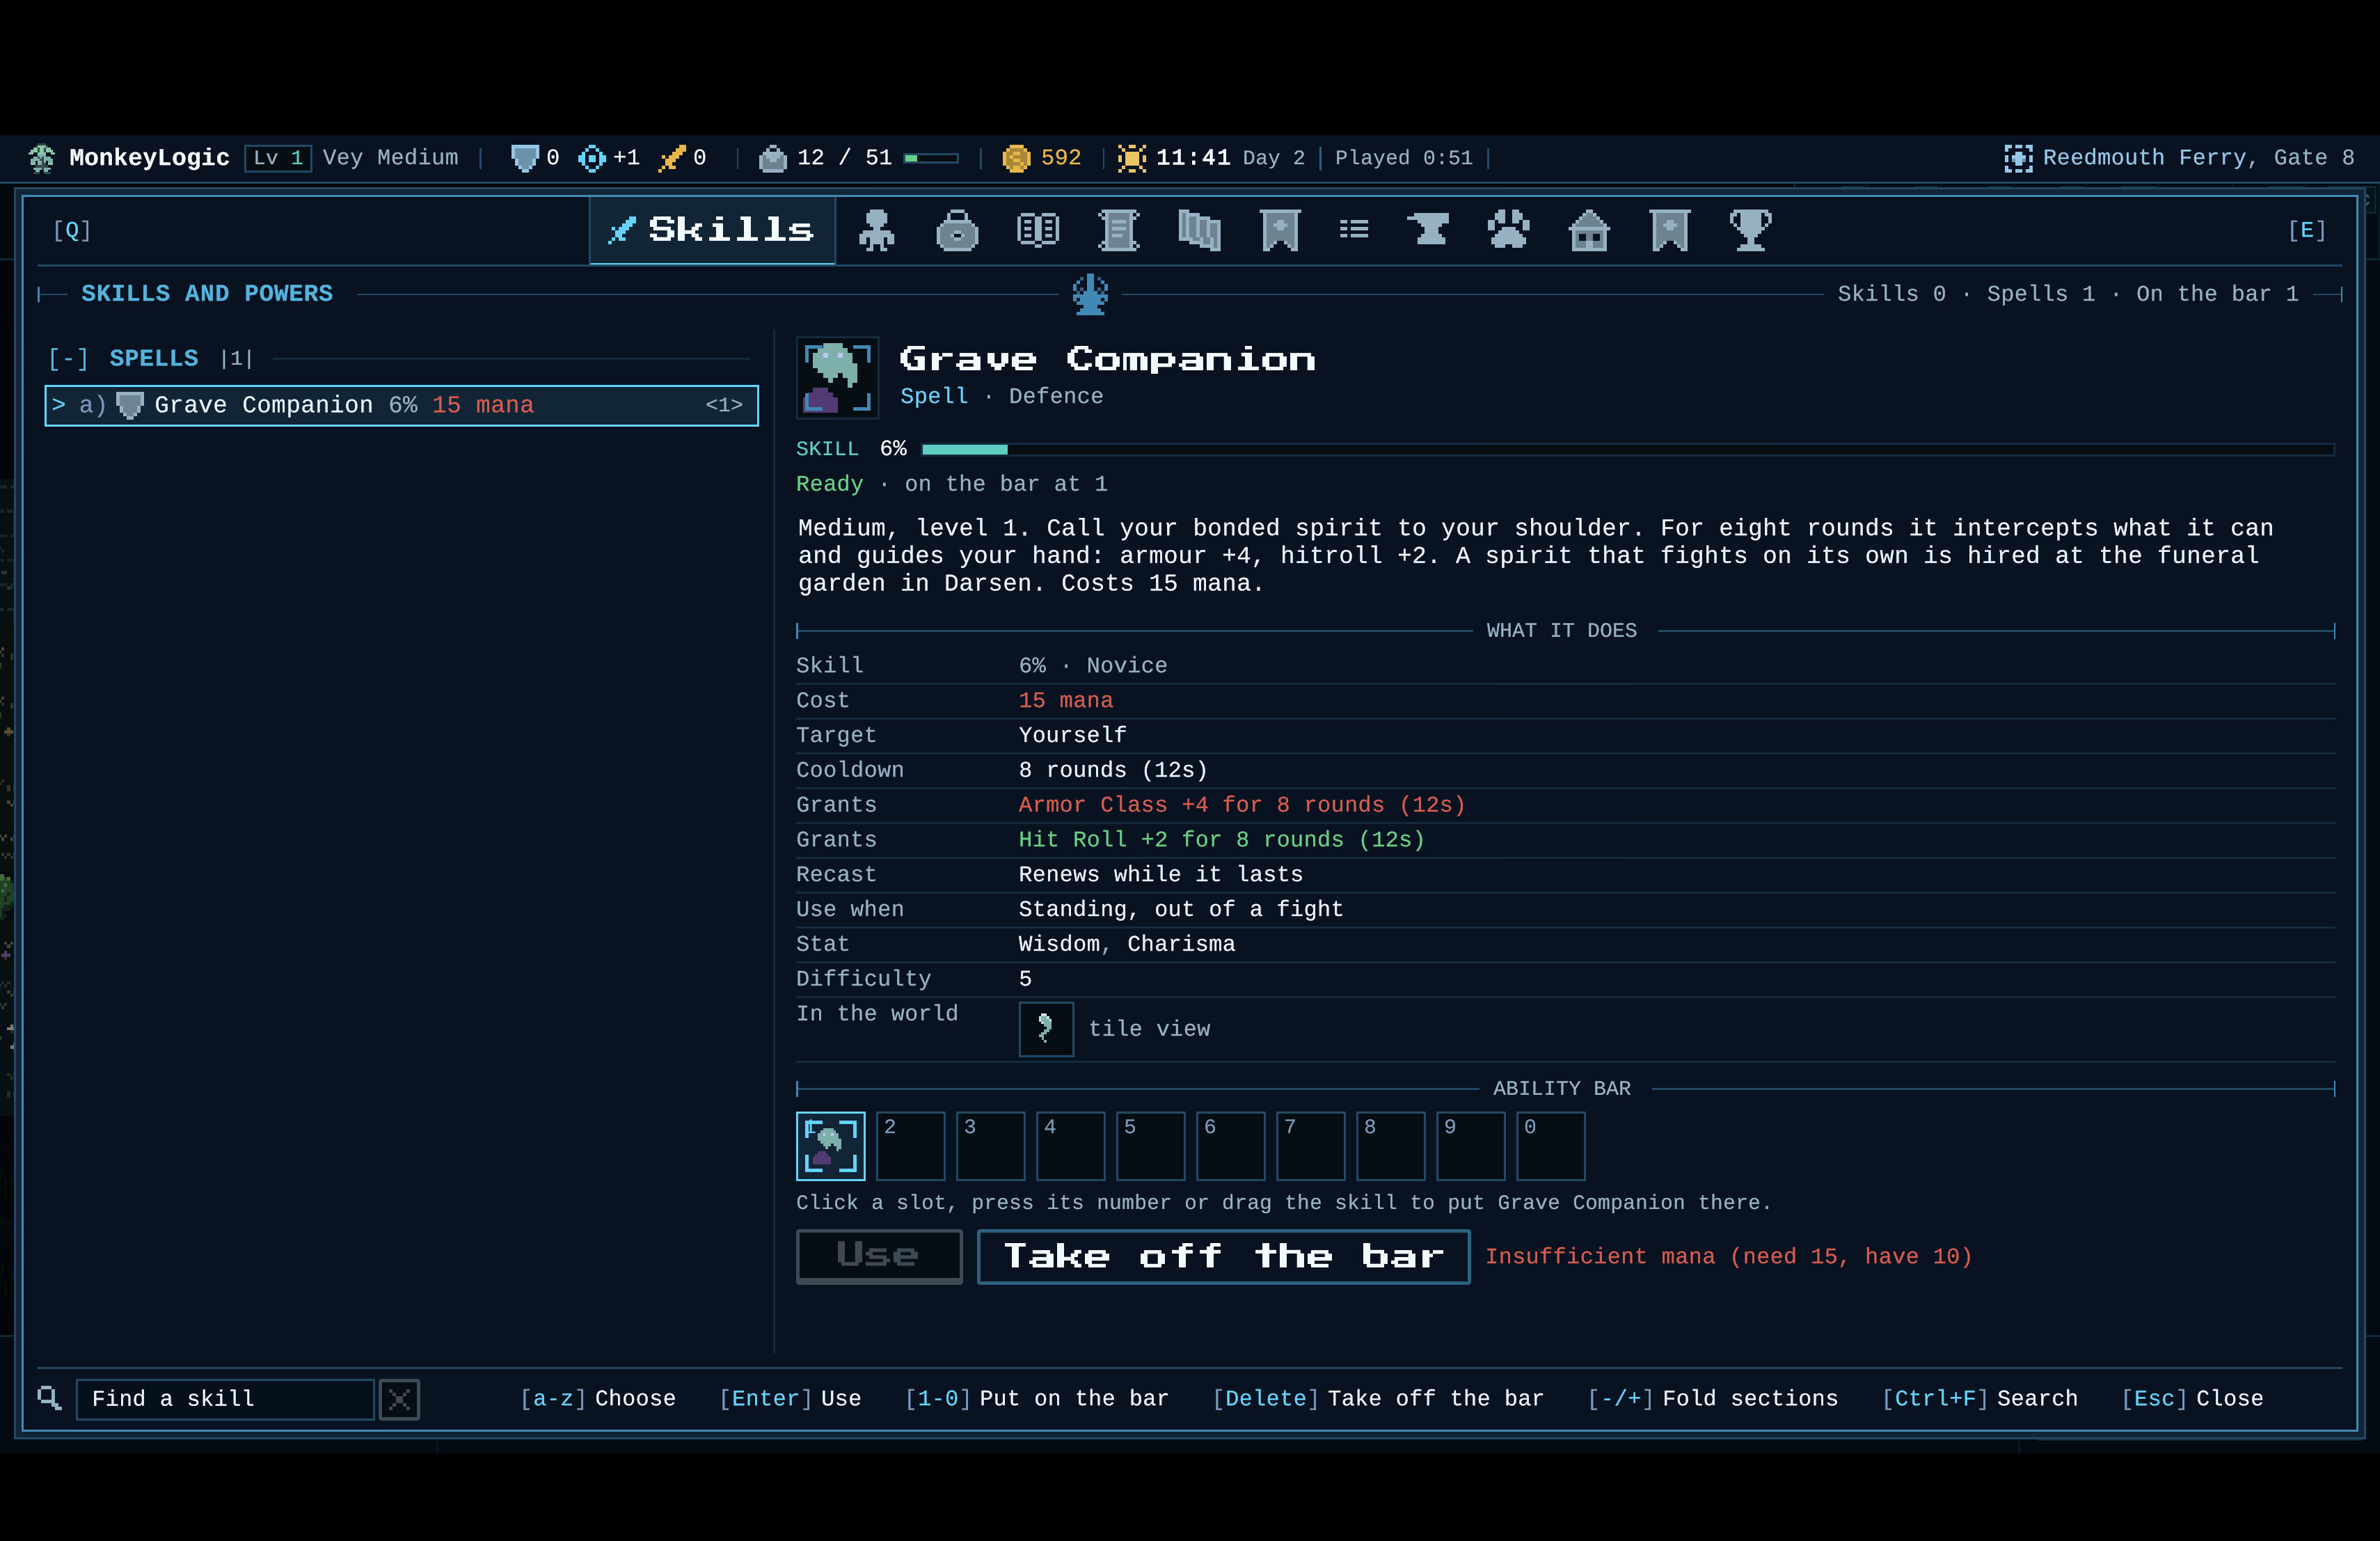
Task: Click the location icon before Reedmouth Ferry
Action: pos(2018,158)
